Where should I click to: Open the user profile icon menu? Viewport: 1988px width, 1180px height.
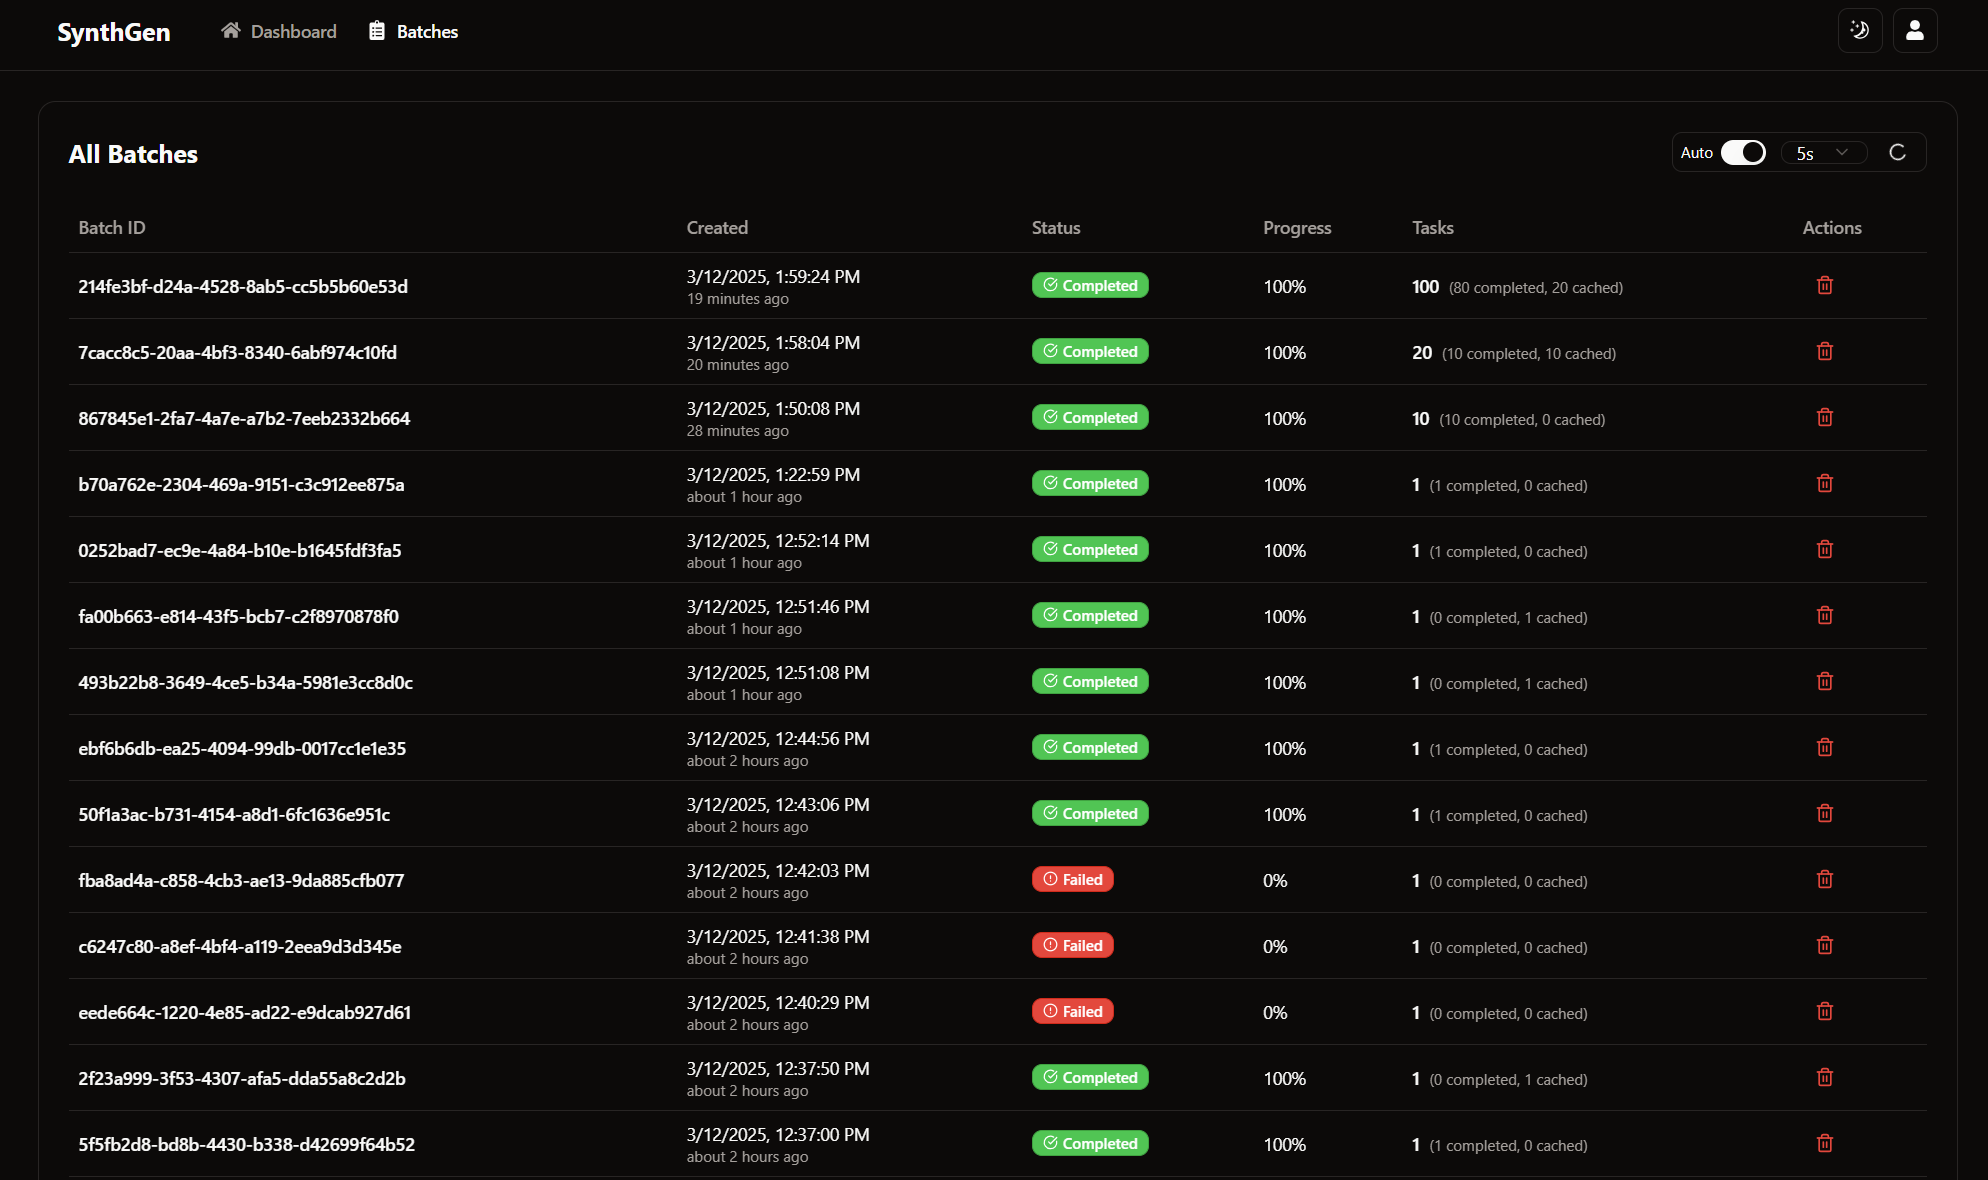coord(1915,30)
